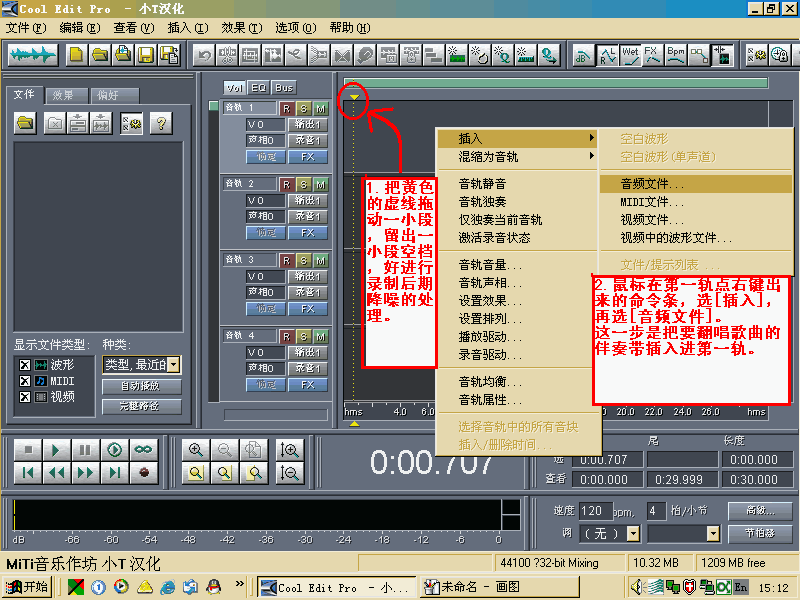Start playback with the Play button
The width and height of the screenshot is (800, 600).
click(57, 450)
